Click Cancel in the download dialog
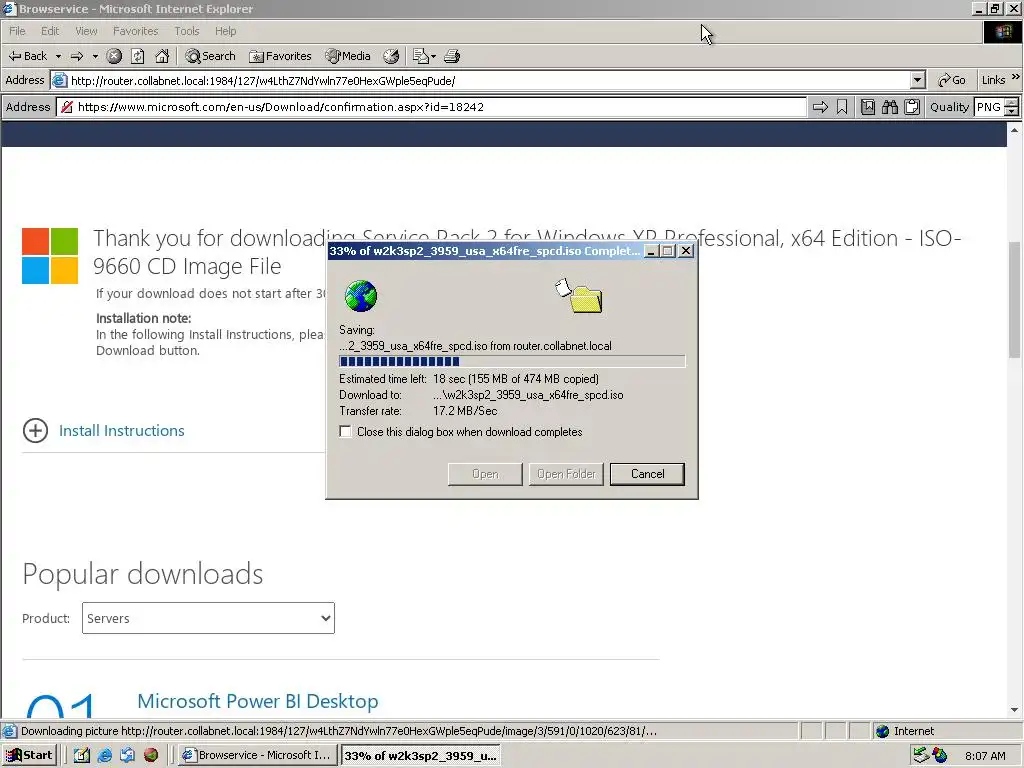The image size is (1024, 768). coord(647,474)
